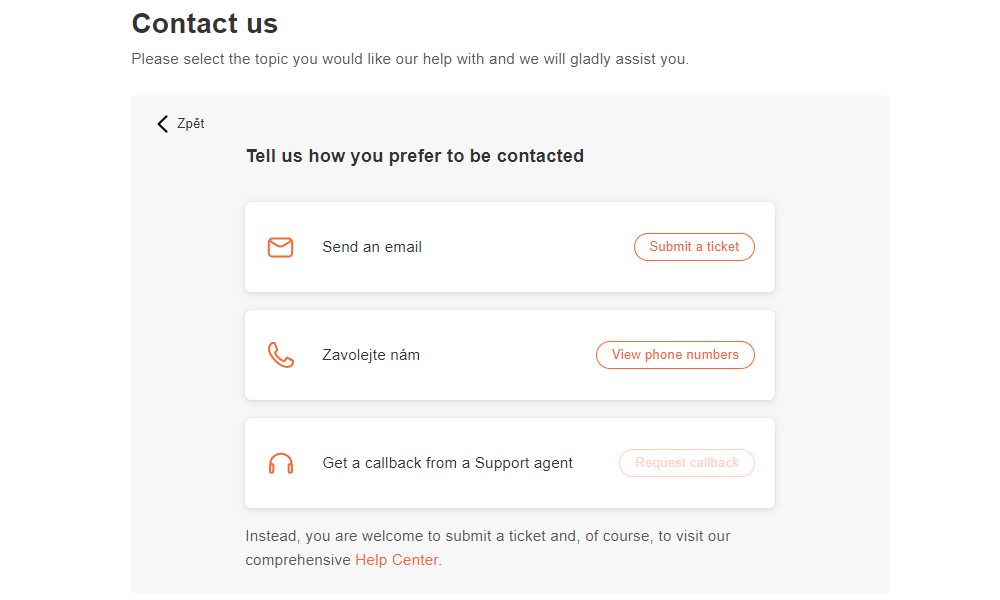
Task: Click Get a callback from Support agent text
Action: click(448, 463)
